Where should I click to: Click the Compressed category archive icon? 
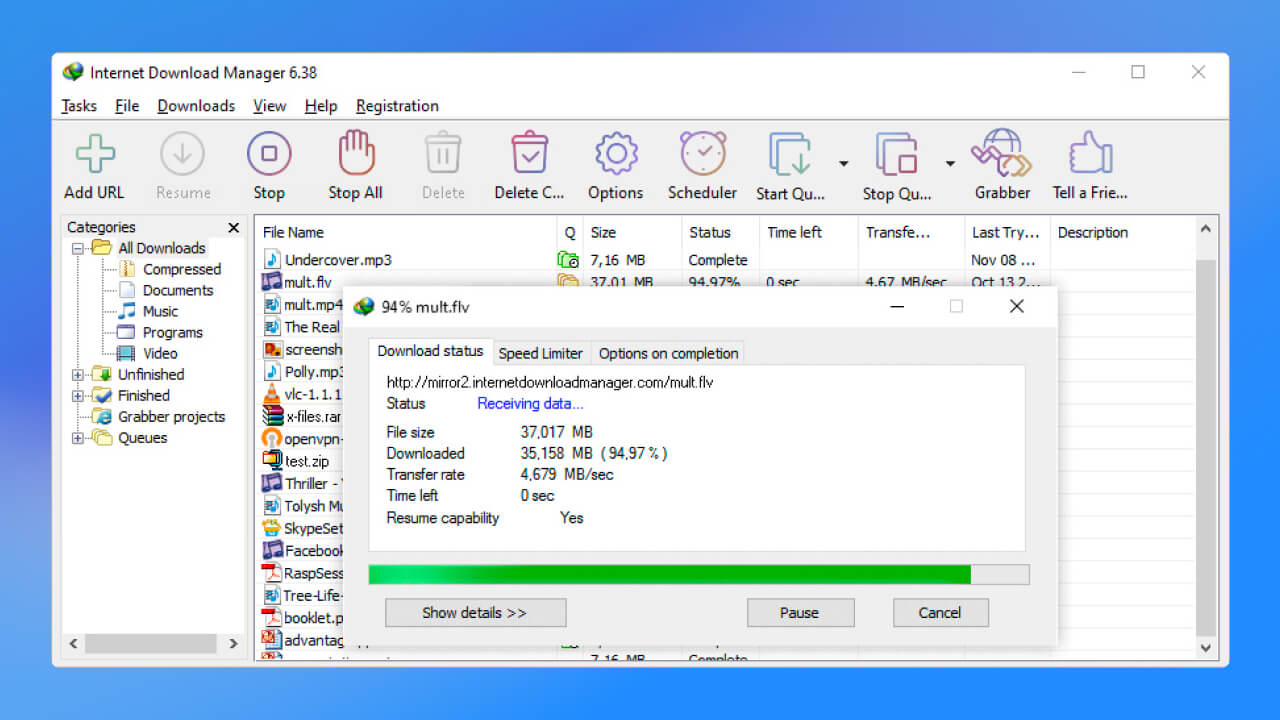(127, 269)
